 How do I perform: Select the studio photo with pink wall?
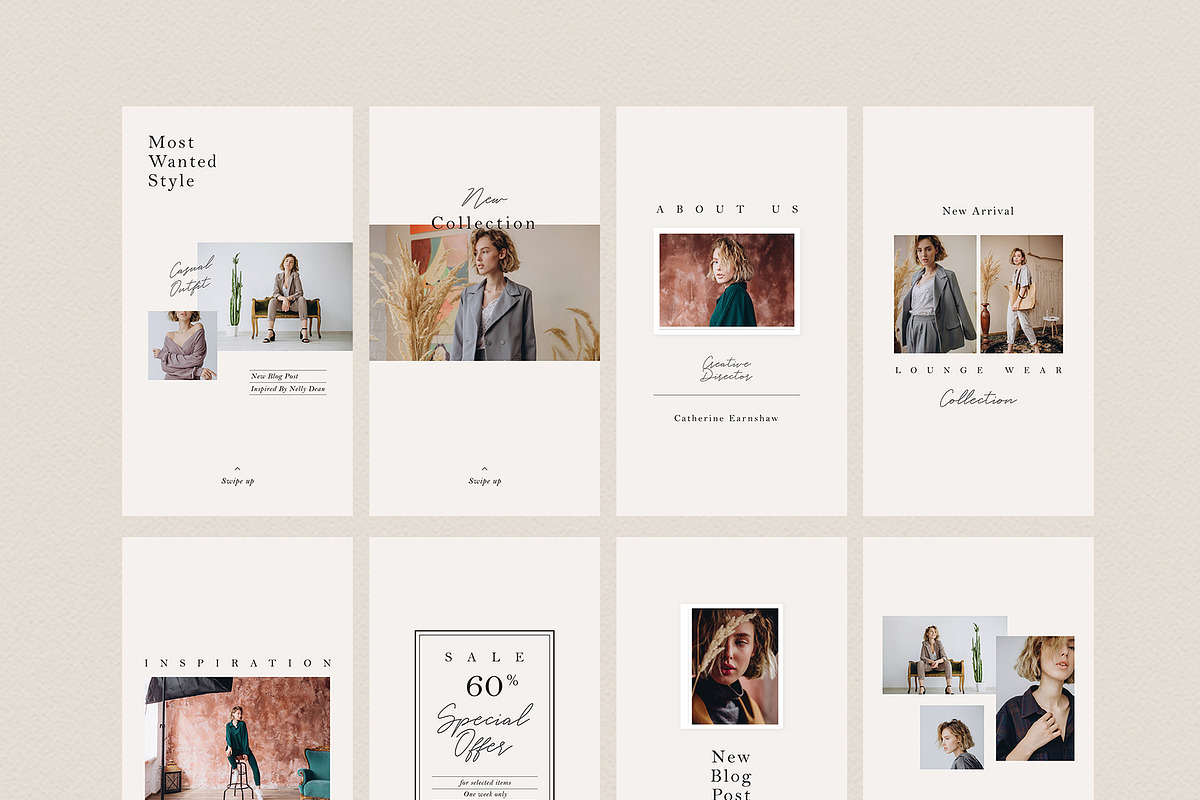pyautogui.click(x=238, y=738)
